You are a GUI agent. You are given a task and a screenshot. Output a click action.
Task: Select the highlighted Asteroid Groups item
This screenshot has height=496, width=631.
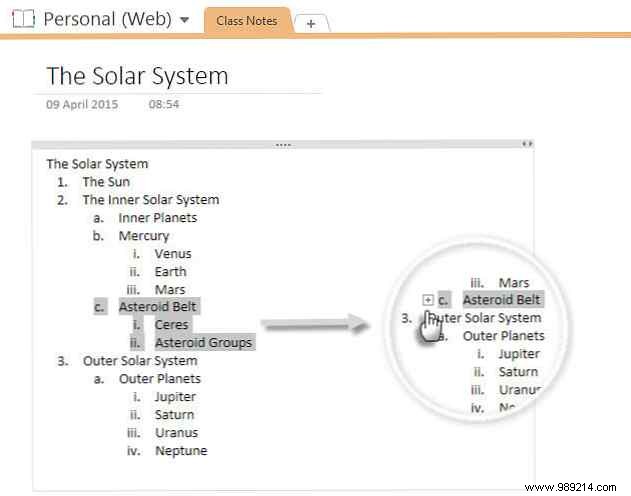[203, 343]
